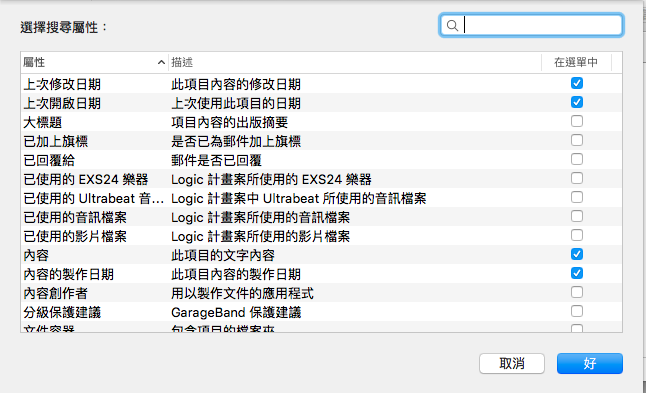Enable the 已回覆給 checkbox
Viewport: 646px width, 393px height.
coord(577,159)
